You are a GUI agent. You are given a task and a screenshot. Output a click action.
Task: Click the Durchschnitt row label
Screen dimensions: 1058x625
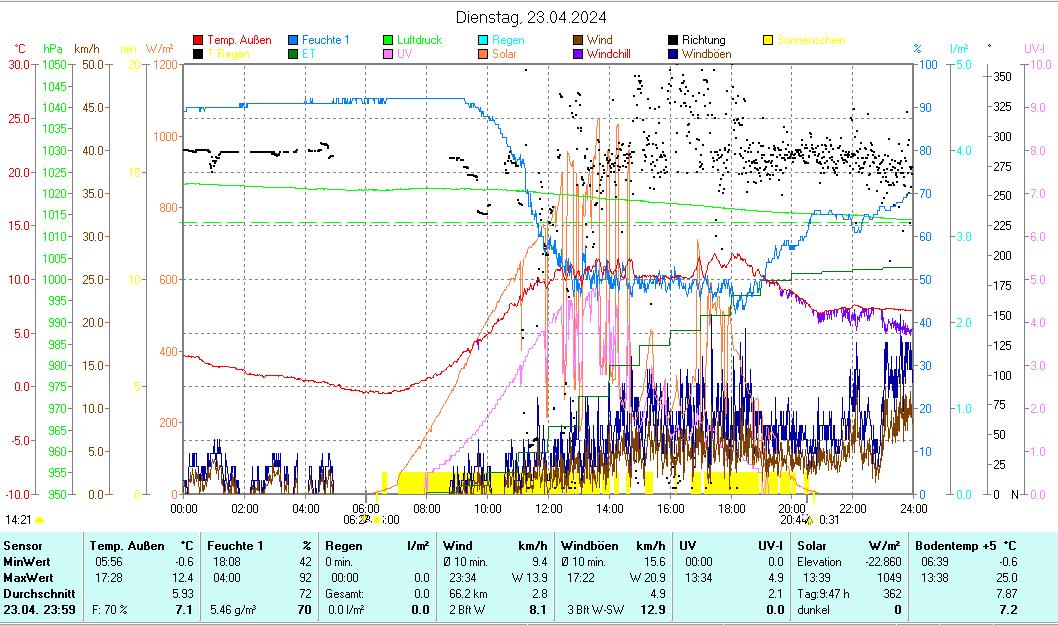click(x=36, y=594)
